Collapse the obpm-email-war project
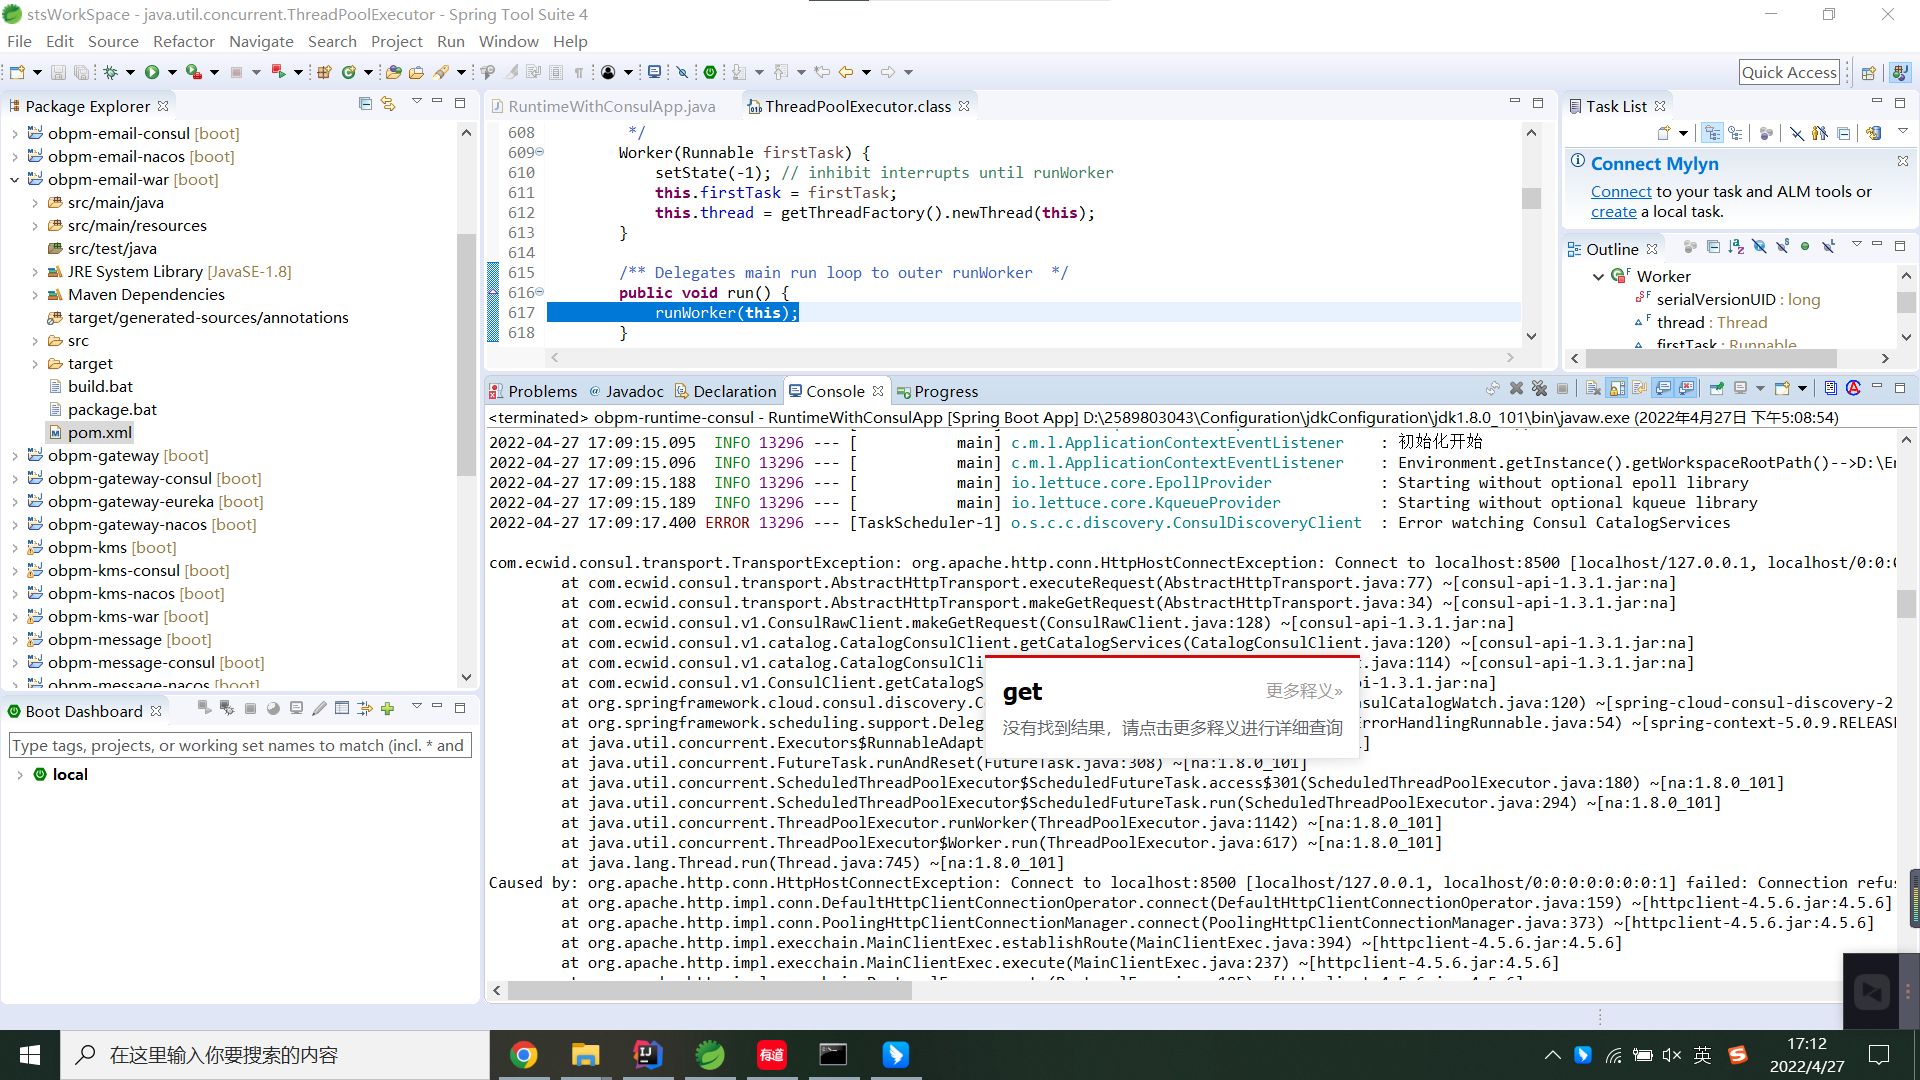This screenshot has width=1920, height=1080. pos(15,180)
